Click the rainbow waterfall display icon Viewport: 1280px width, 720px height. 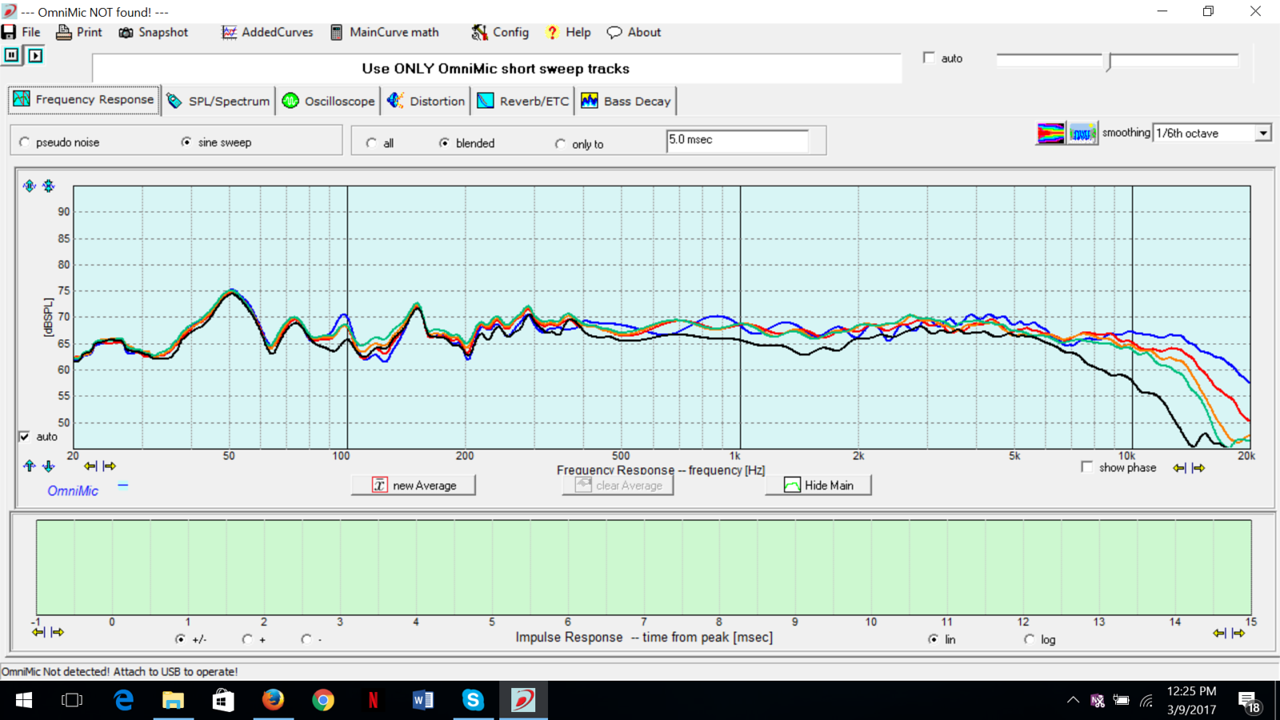pyautogui.click(x=1050, y=133)
